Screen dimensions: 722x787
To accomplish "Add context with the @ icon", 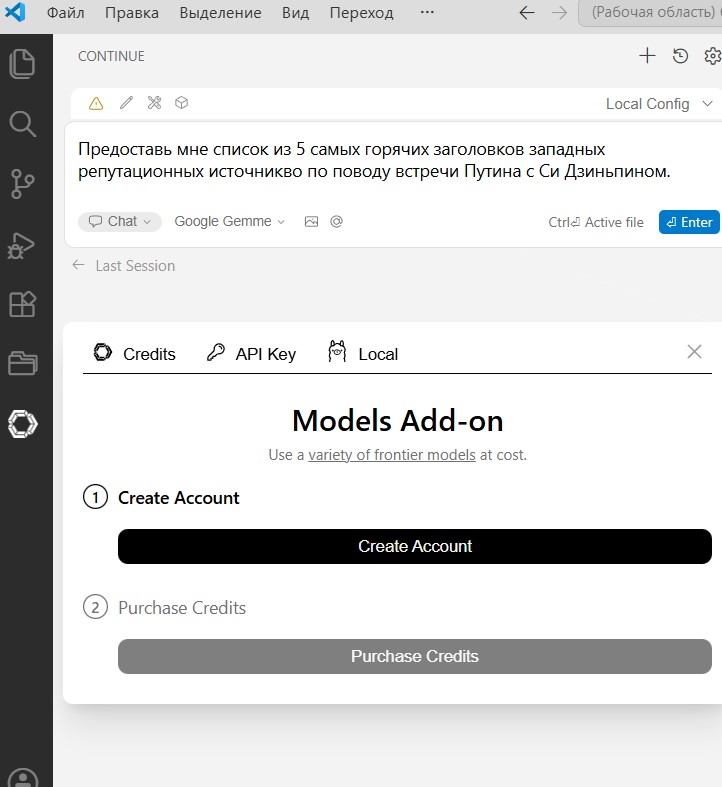I will click(x=336, y=221).
